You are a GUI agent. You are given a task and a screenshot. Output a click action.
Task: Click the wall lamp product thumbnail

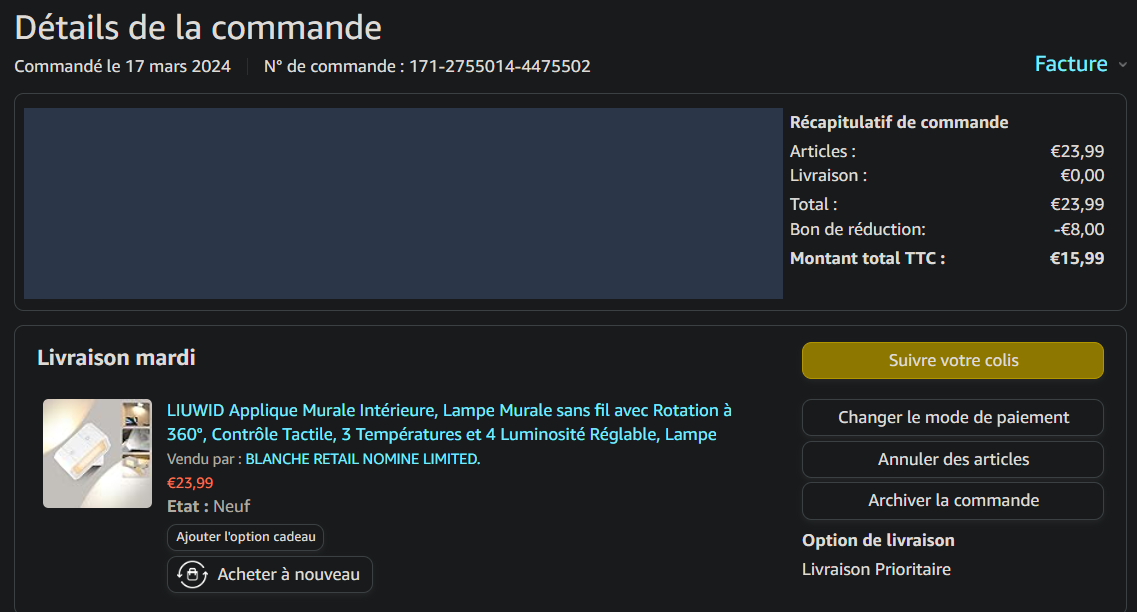pos(97,453)
